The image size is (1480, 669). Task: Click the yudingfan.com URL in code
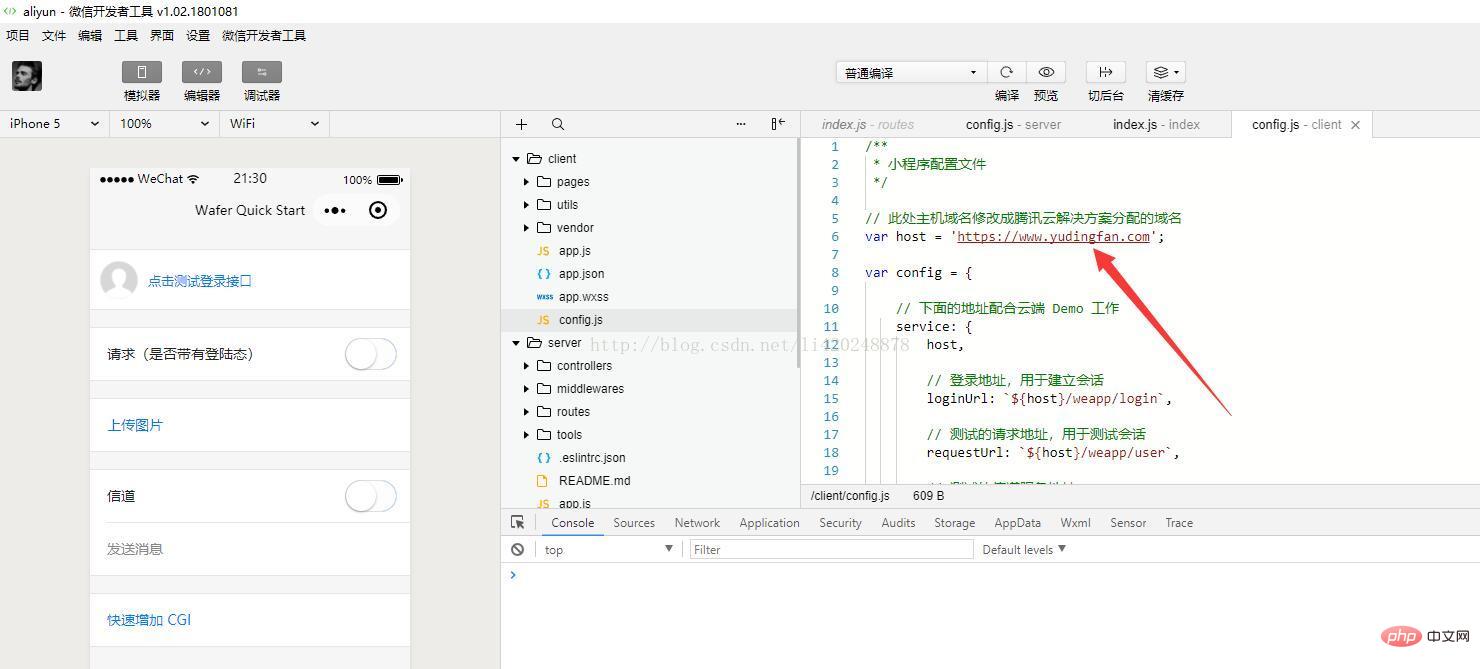pyautogui.click(x=1054, y=237)
